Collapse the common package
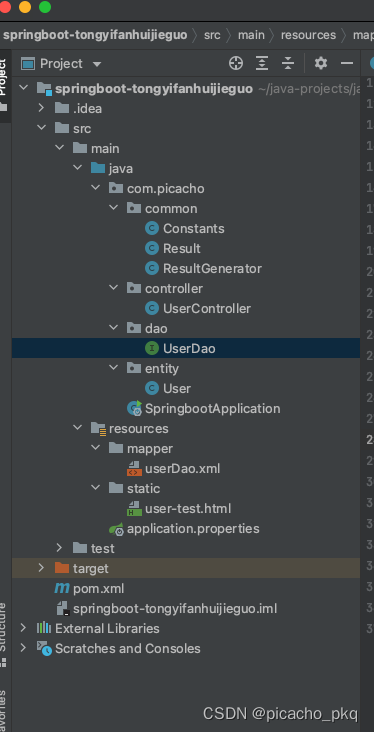The height and width of the screenshot is (732, 374). 113,208
